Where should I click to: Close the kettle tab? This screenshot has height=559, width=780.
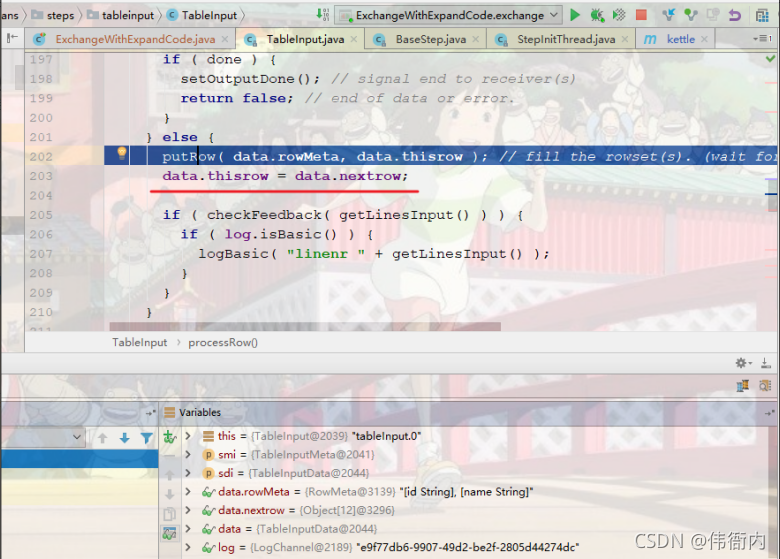704,39
